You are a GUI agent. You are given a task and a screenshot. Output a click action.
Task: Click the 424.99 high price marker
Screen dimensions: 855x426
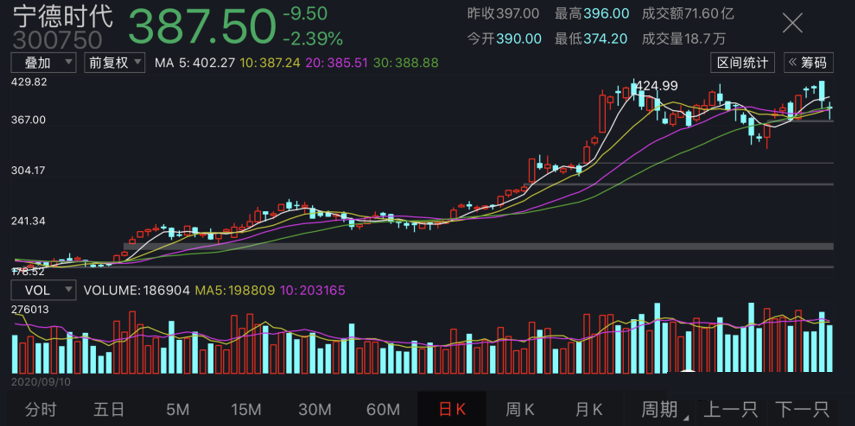tap(658, 85)
